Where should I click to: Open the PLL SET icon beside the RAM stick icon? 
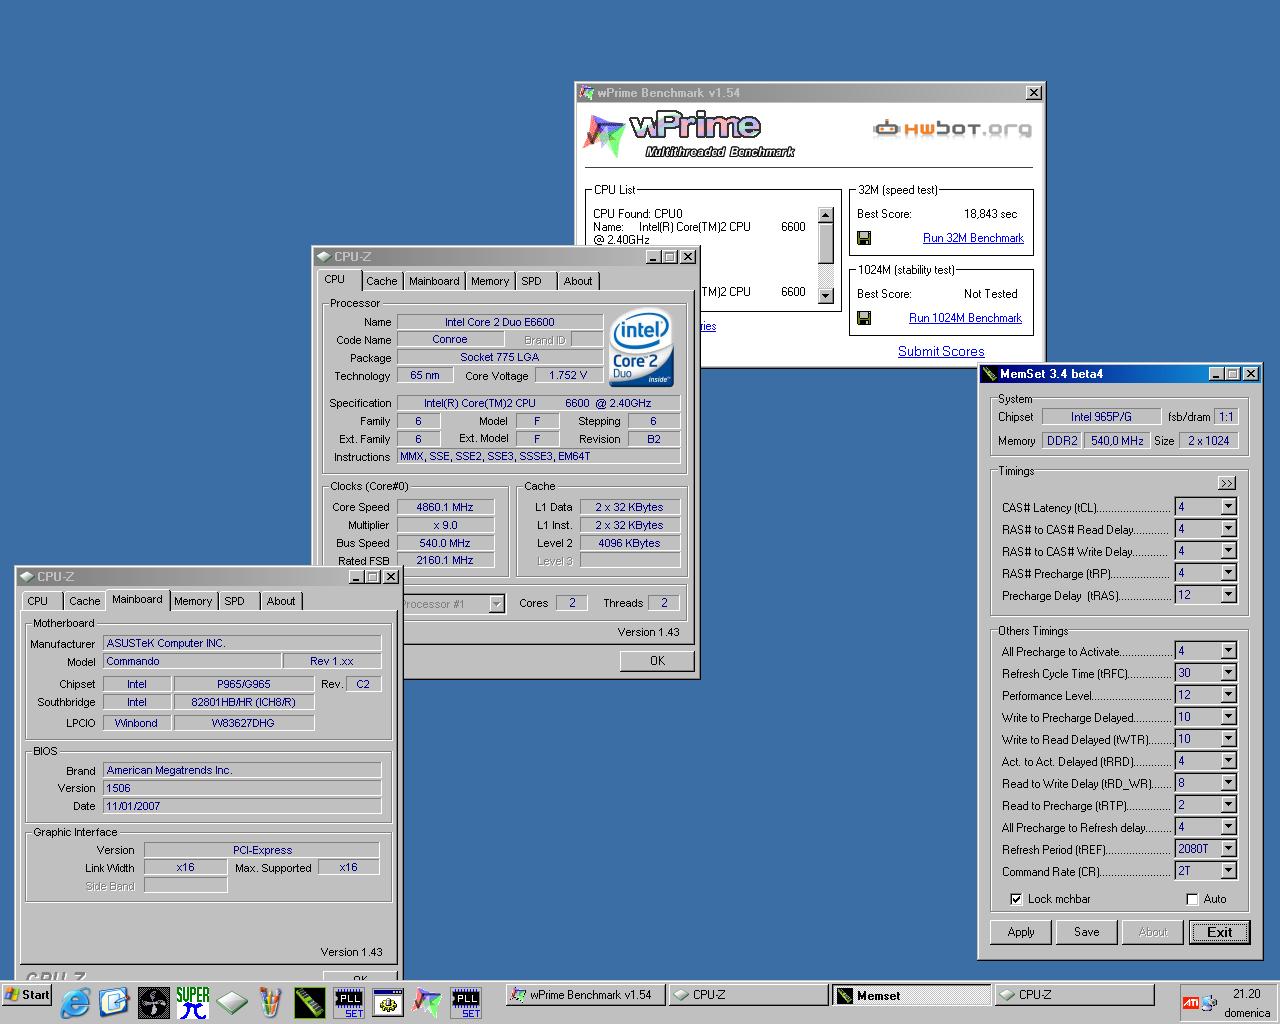click(348, 1001)
